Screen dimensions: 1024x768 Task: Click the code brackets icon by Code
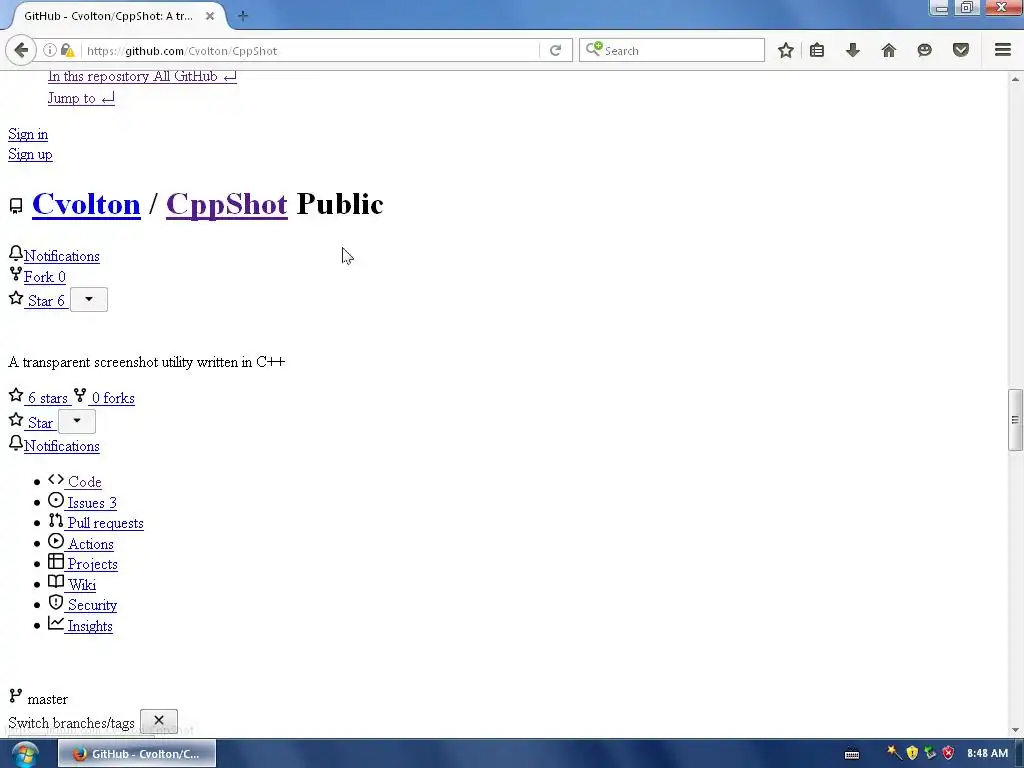(x=56, y=479)
